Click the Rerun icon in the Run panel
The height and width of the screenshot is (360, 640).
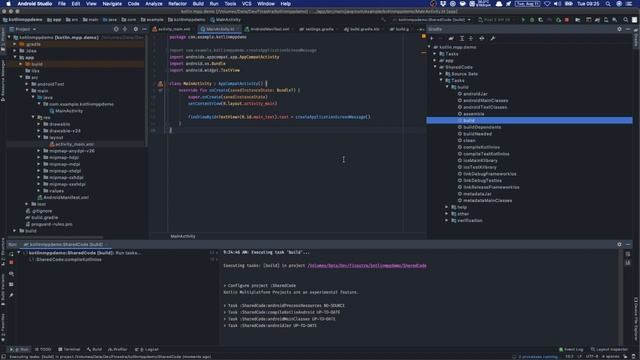click(11, 253)
